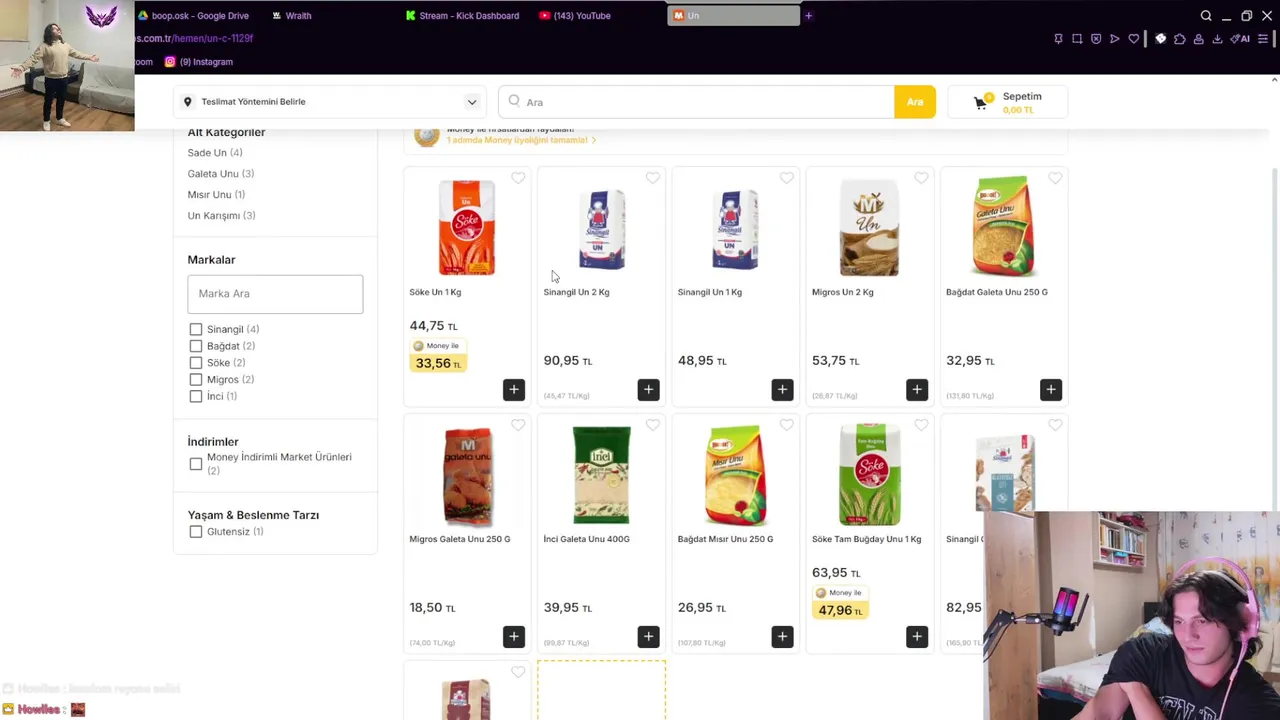Image resolution: width=1280 pixels, height=720 pixels.
Task: Toggle the Glutensiz filter checkbox
Action: coord(196,531)
